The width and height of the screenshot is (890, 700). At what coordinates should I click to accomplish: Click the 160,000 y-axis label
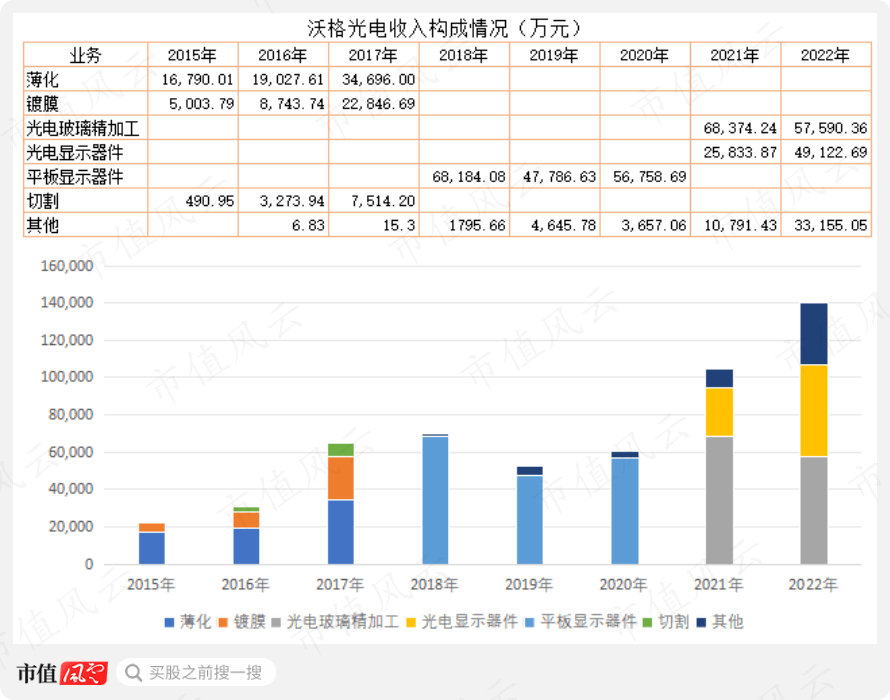tap(67, 266)
